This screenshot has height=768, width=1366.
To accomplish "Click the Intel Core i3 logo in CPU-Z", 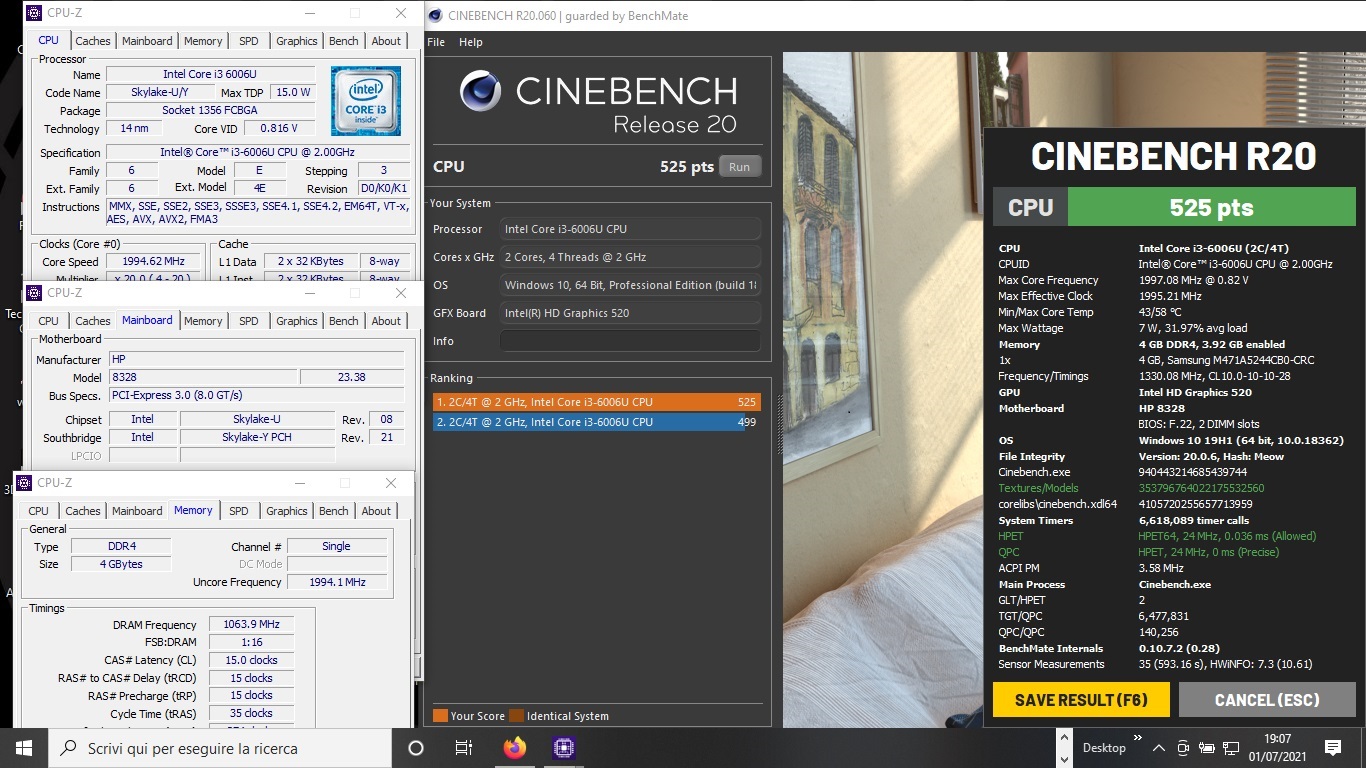I will (x=366, y=101).
